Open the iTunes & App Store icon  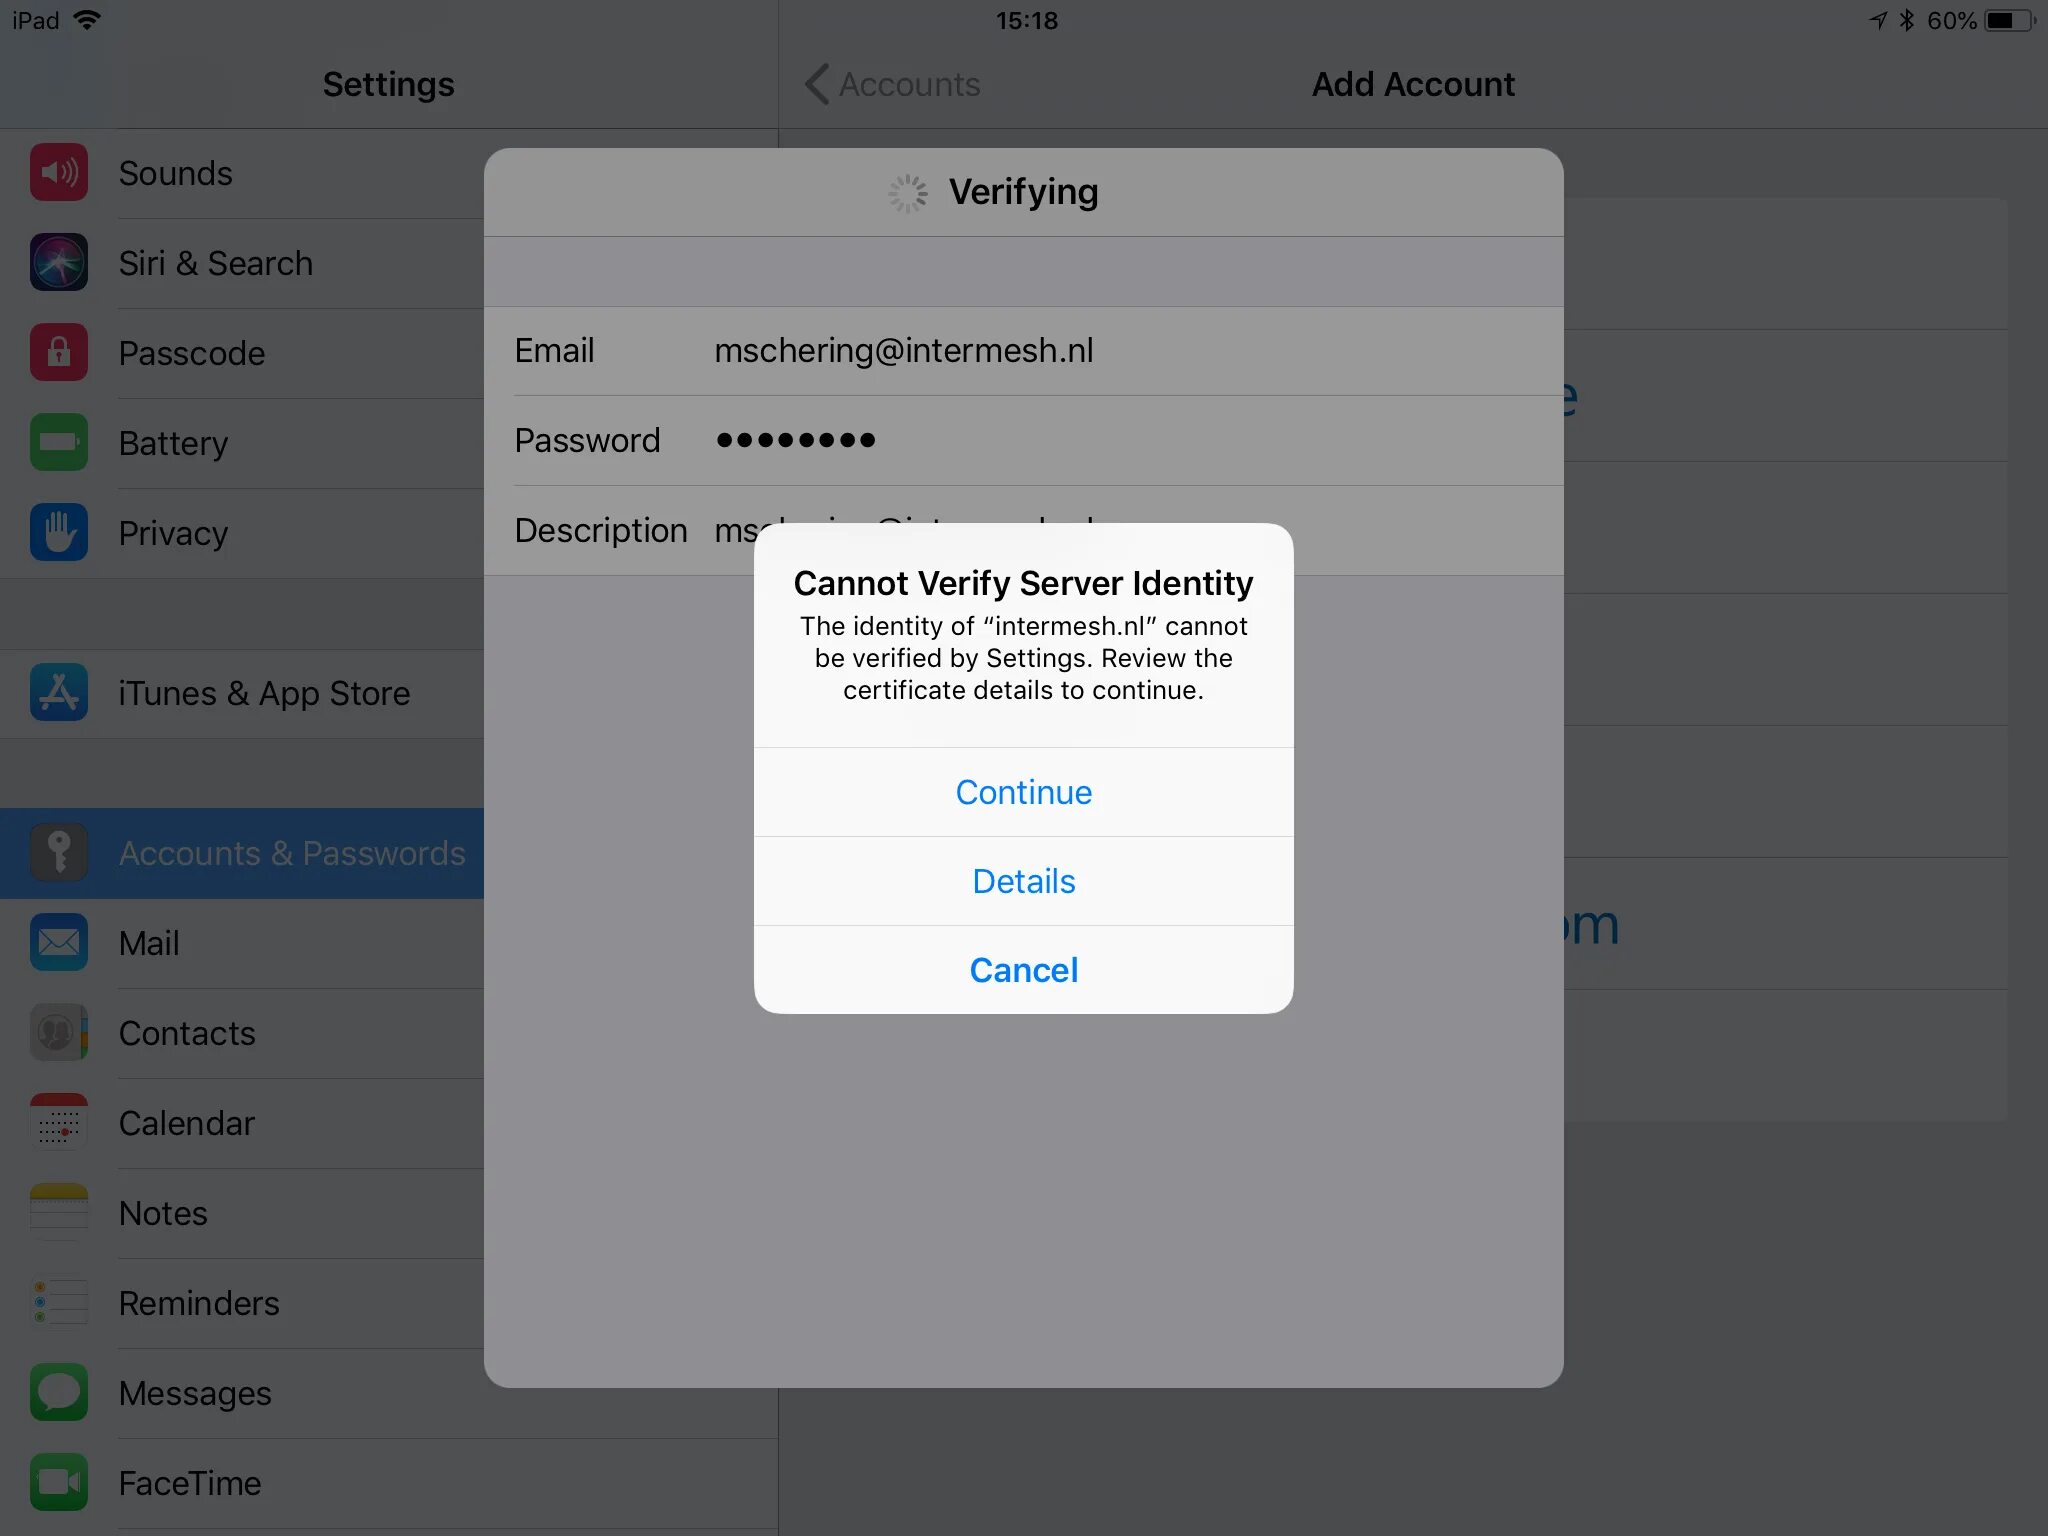(x=59, y=693)
